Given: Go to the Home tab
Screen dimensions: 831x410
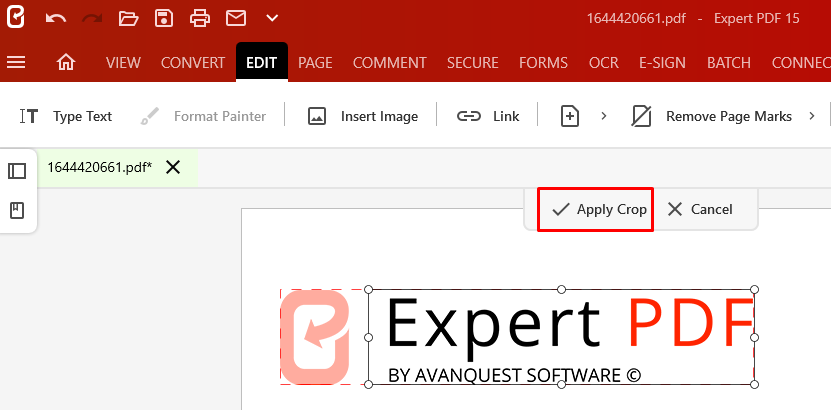Looking at the screenshot, I should (x=66, y=63).
